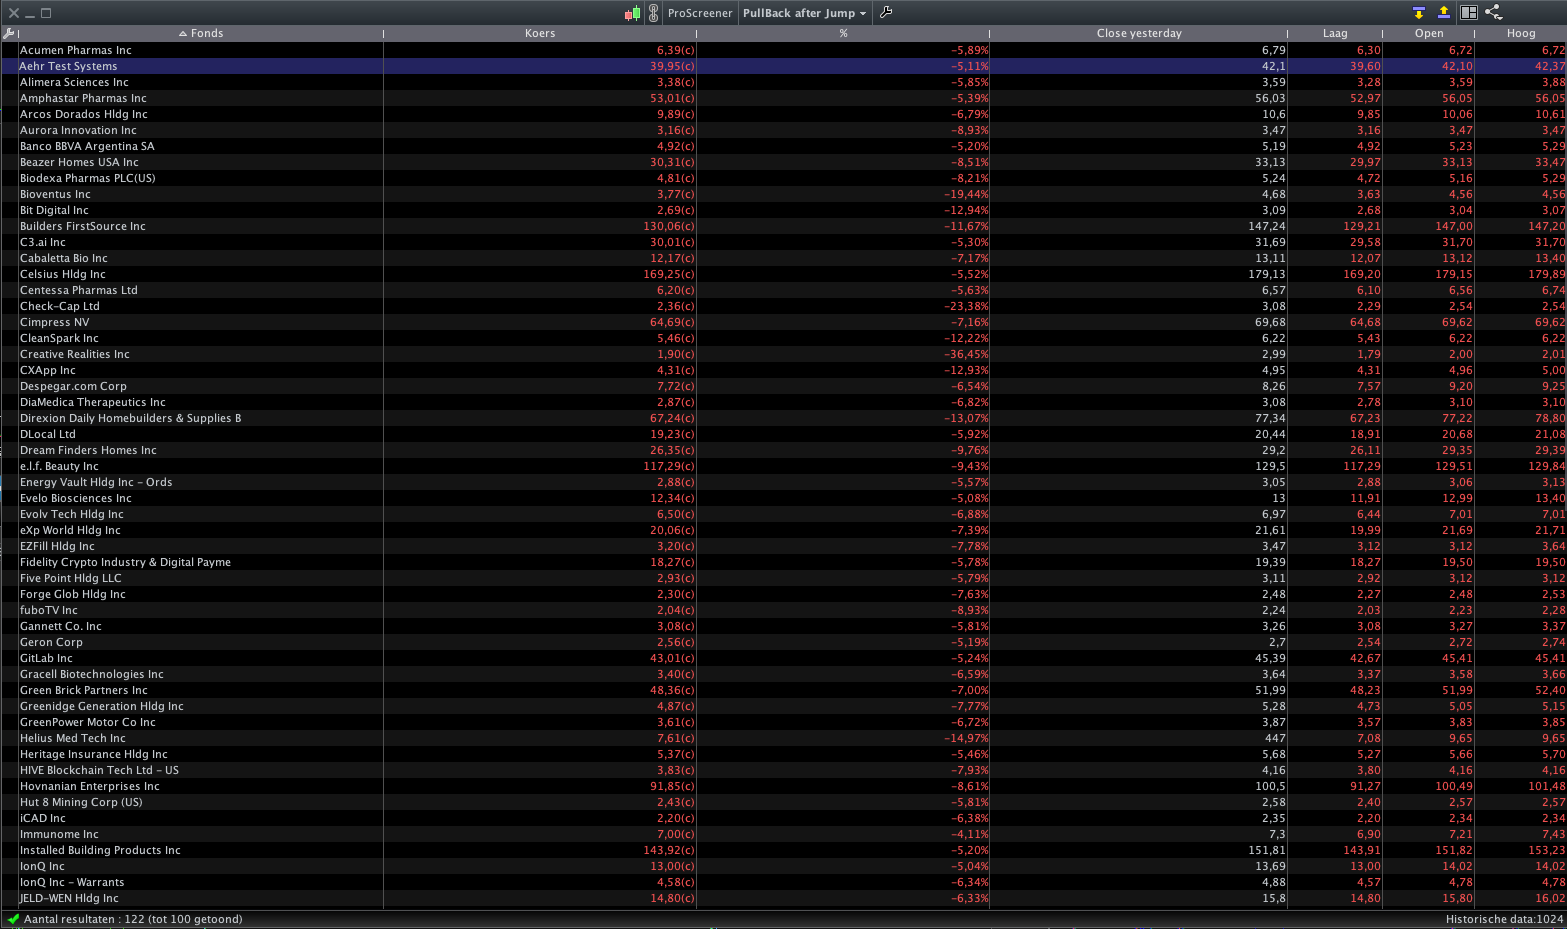The height and width of the screenshot is (929, 1567).
Task: Open the window layout panel icon
Action: 1469,13
